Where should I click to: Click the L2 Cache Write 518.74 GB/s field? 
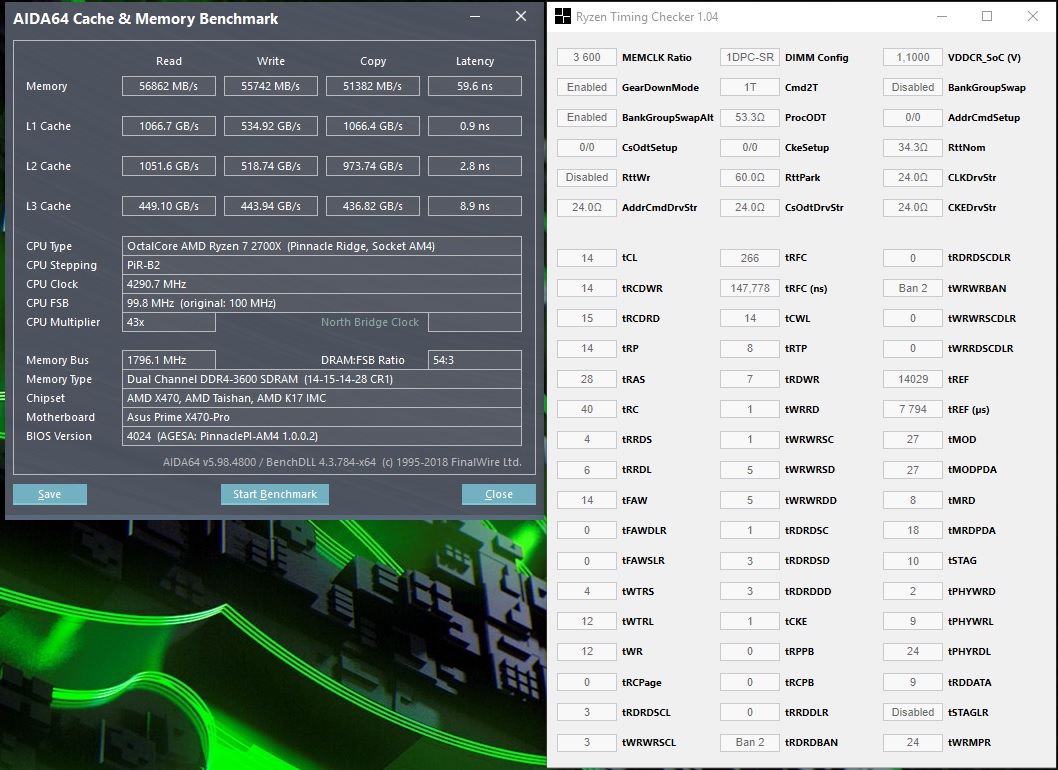[271, 165]
